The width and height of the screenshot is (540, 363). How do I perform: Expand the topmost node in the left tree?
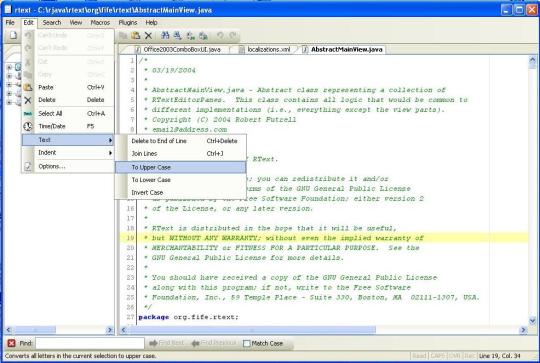coord(9,67)
